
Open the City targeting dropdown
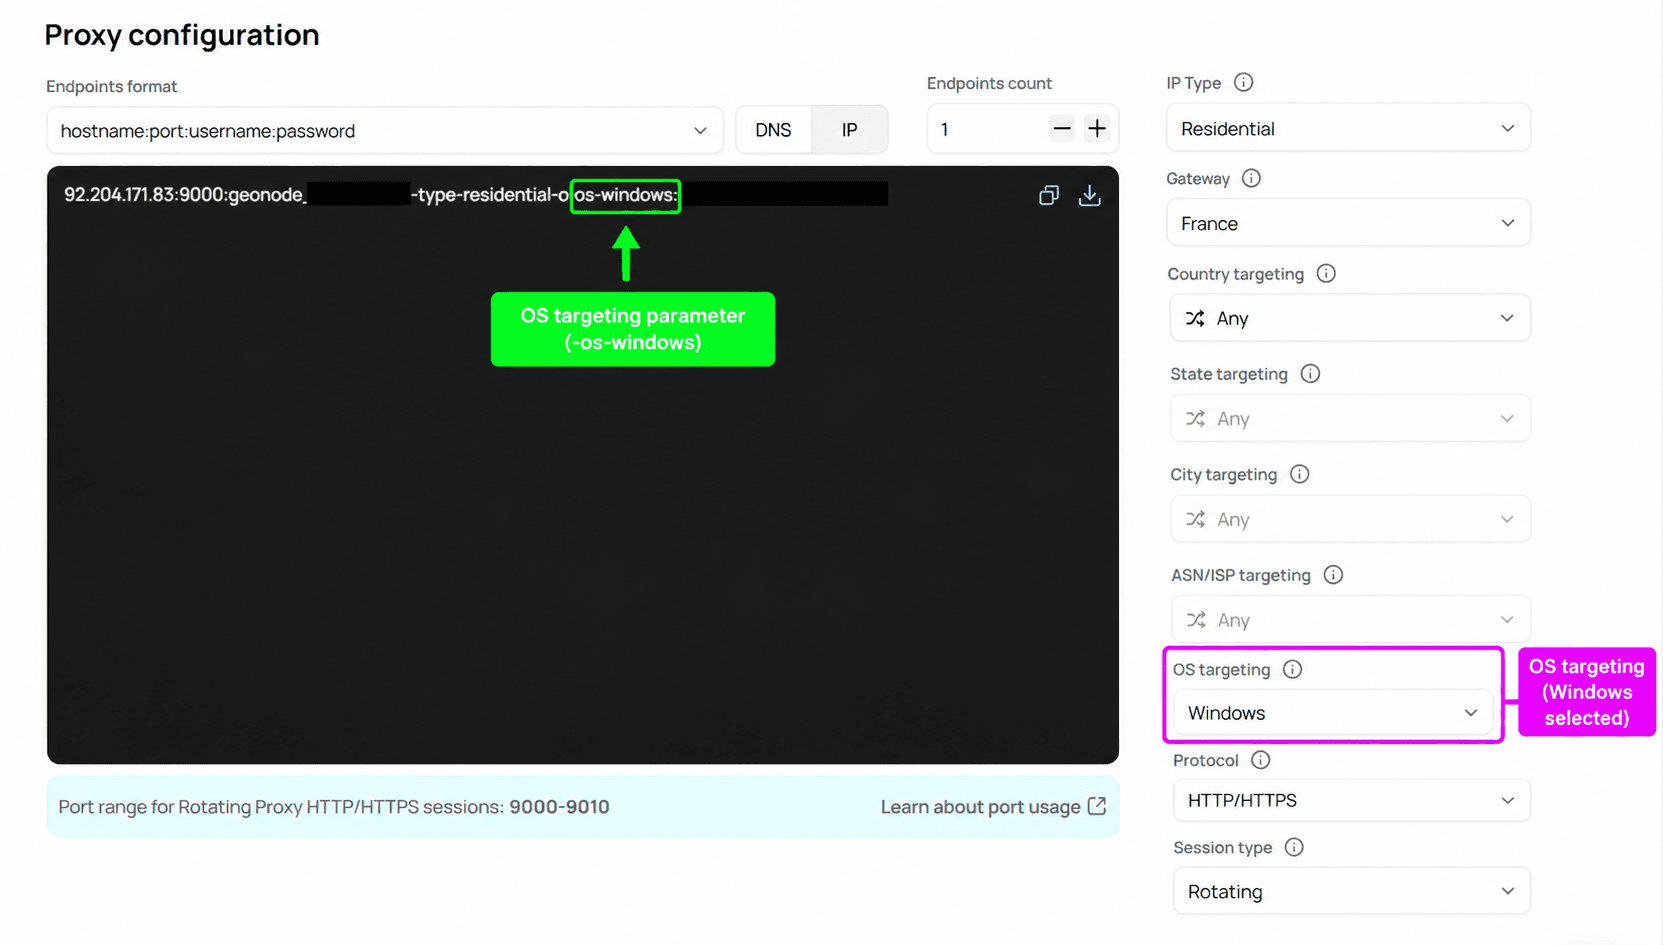click(x=1349, y=519)
